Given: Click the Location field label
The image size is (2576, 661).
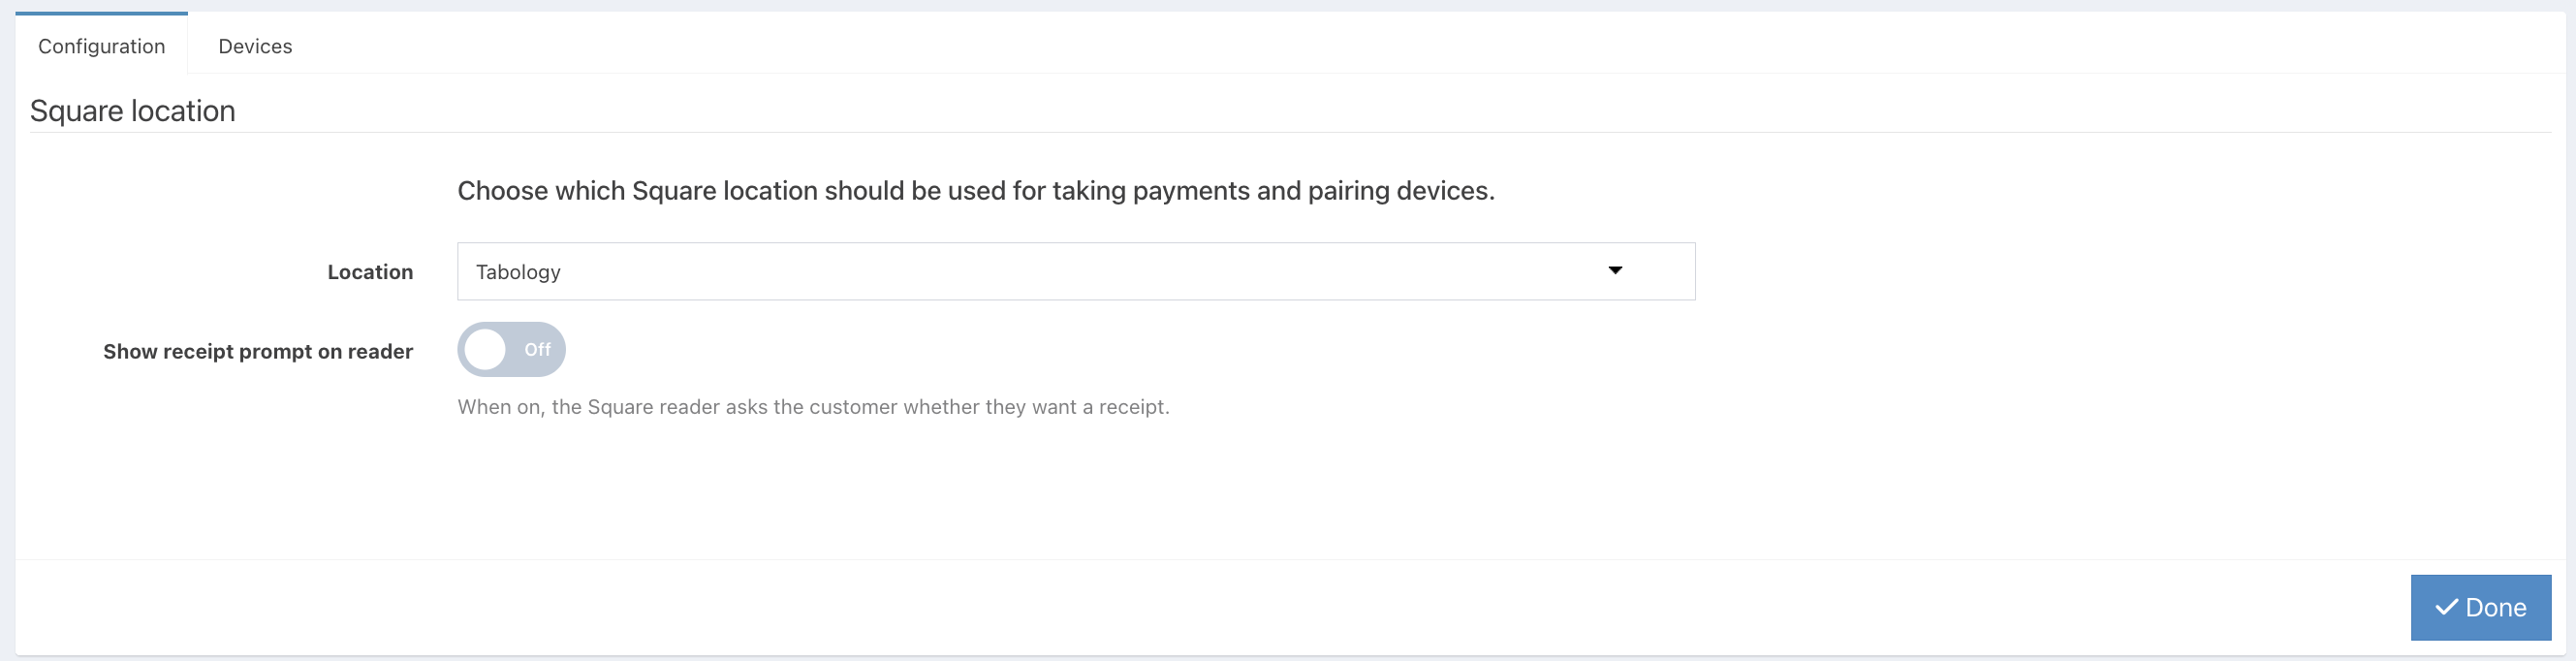Looking at the screenshot, I should (370, 272).
